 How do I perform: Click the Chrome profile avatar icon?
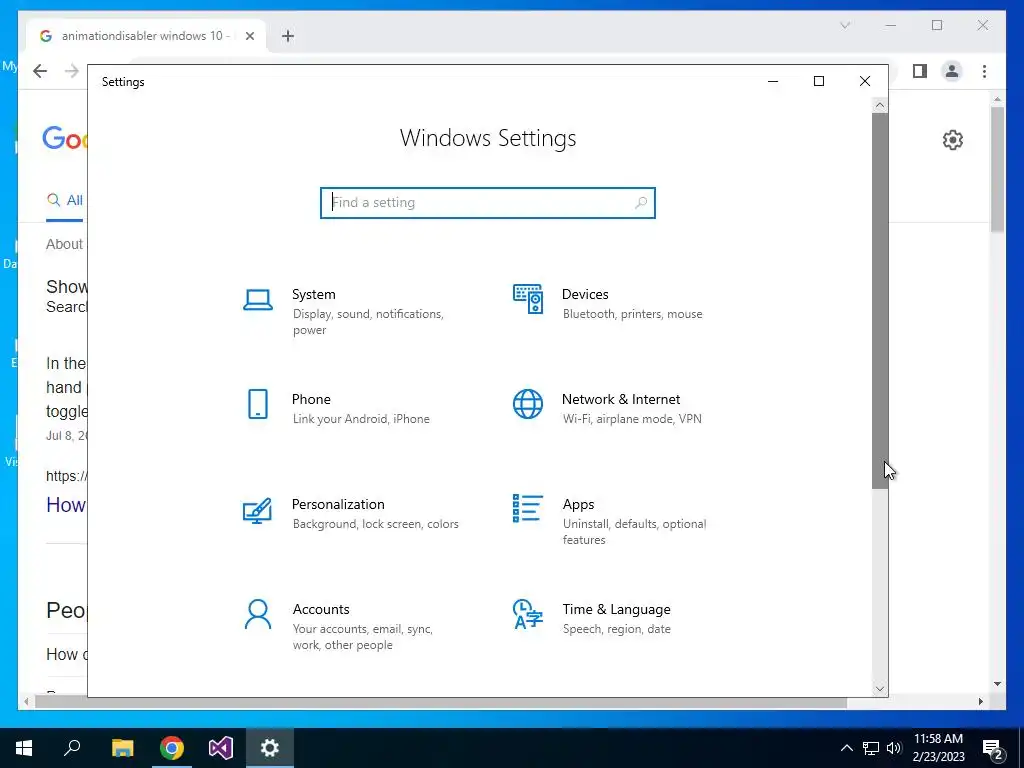pyautogui.click(x=952, y=71)
